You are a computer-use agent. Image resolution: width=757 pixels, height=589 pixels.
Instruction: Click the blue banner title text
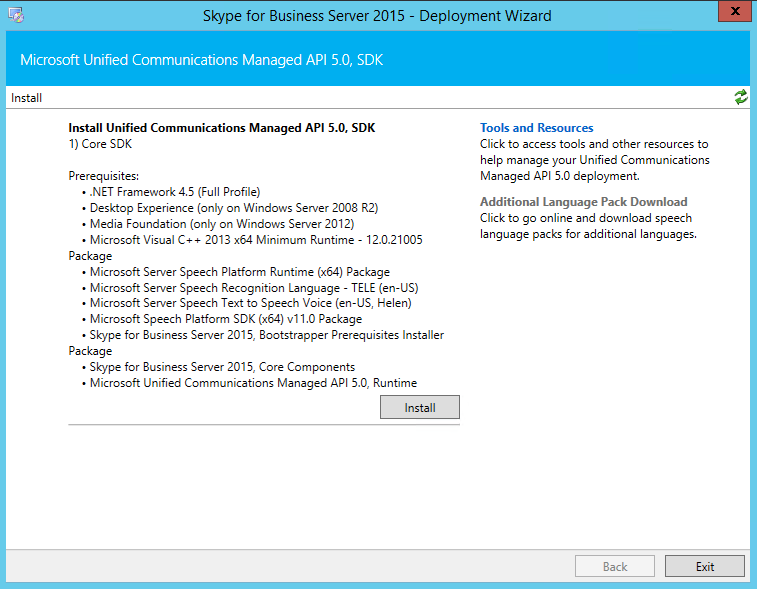click(x=201, y=60)
